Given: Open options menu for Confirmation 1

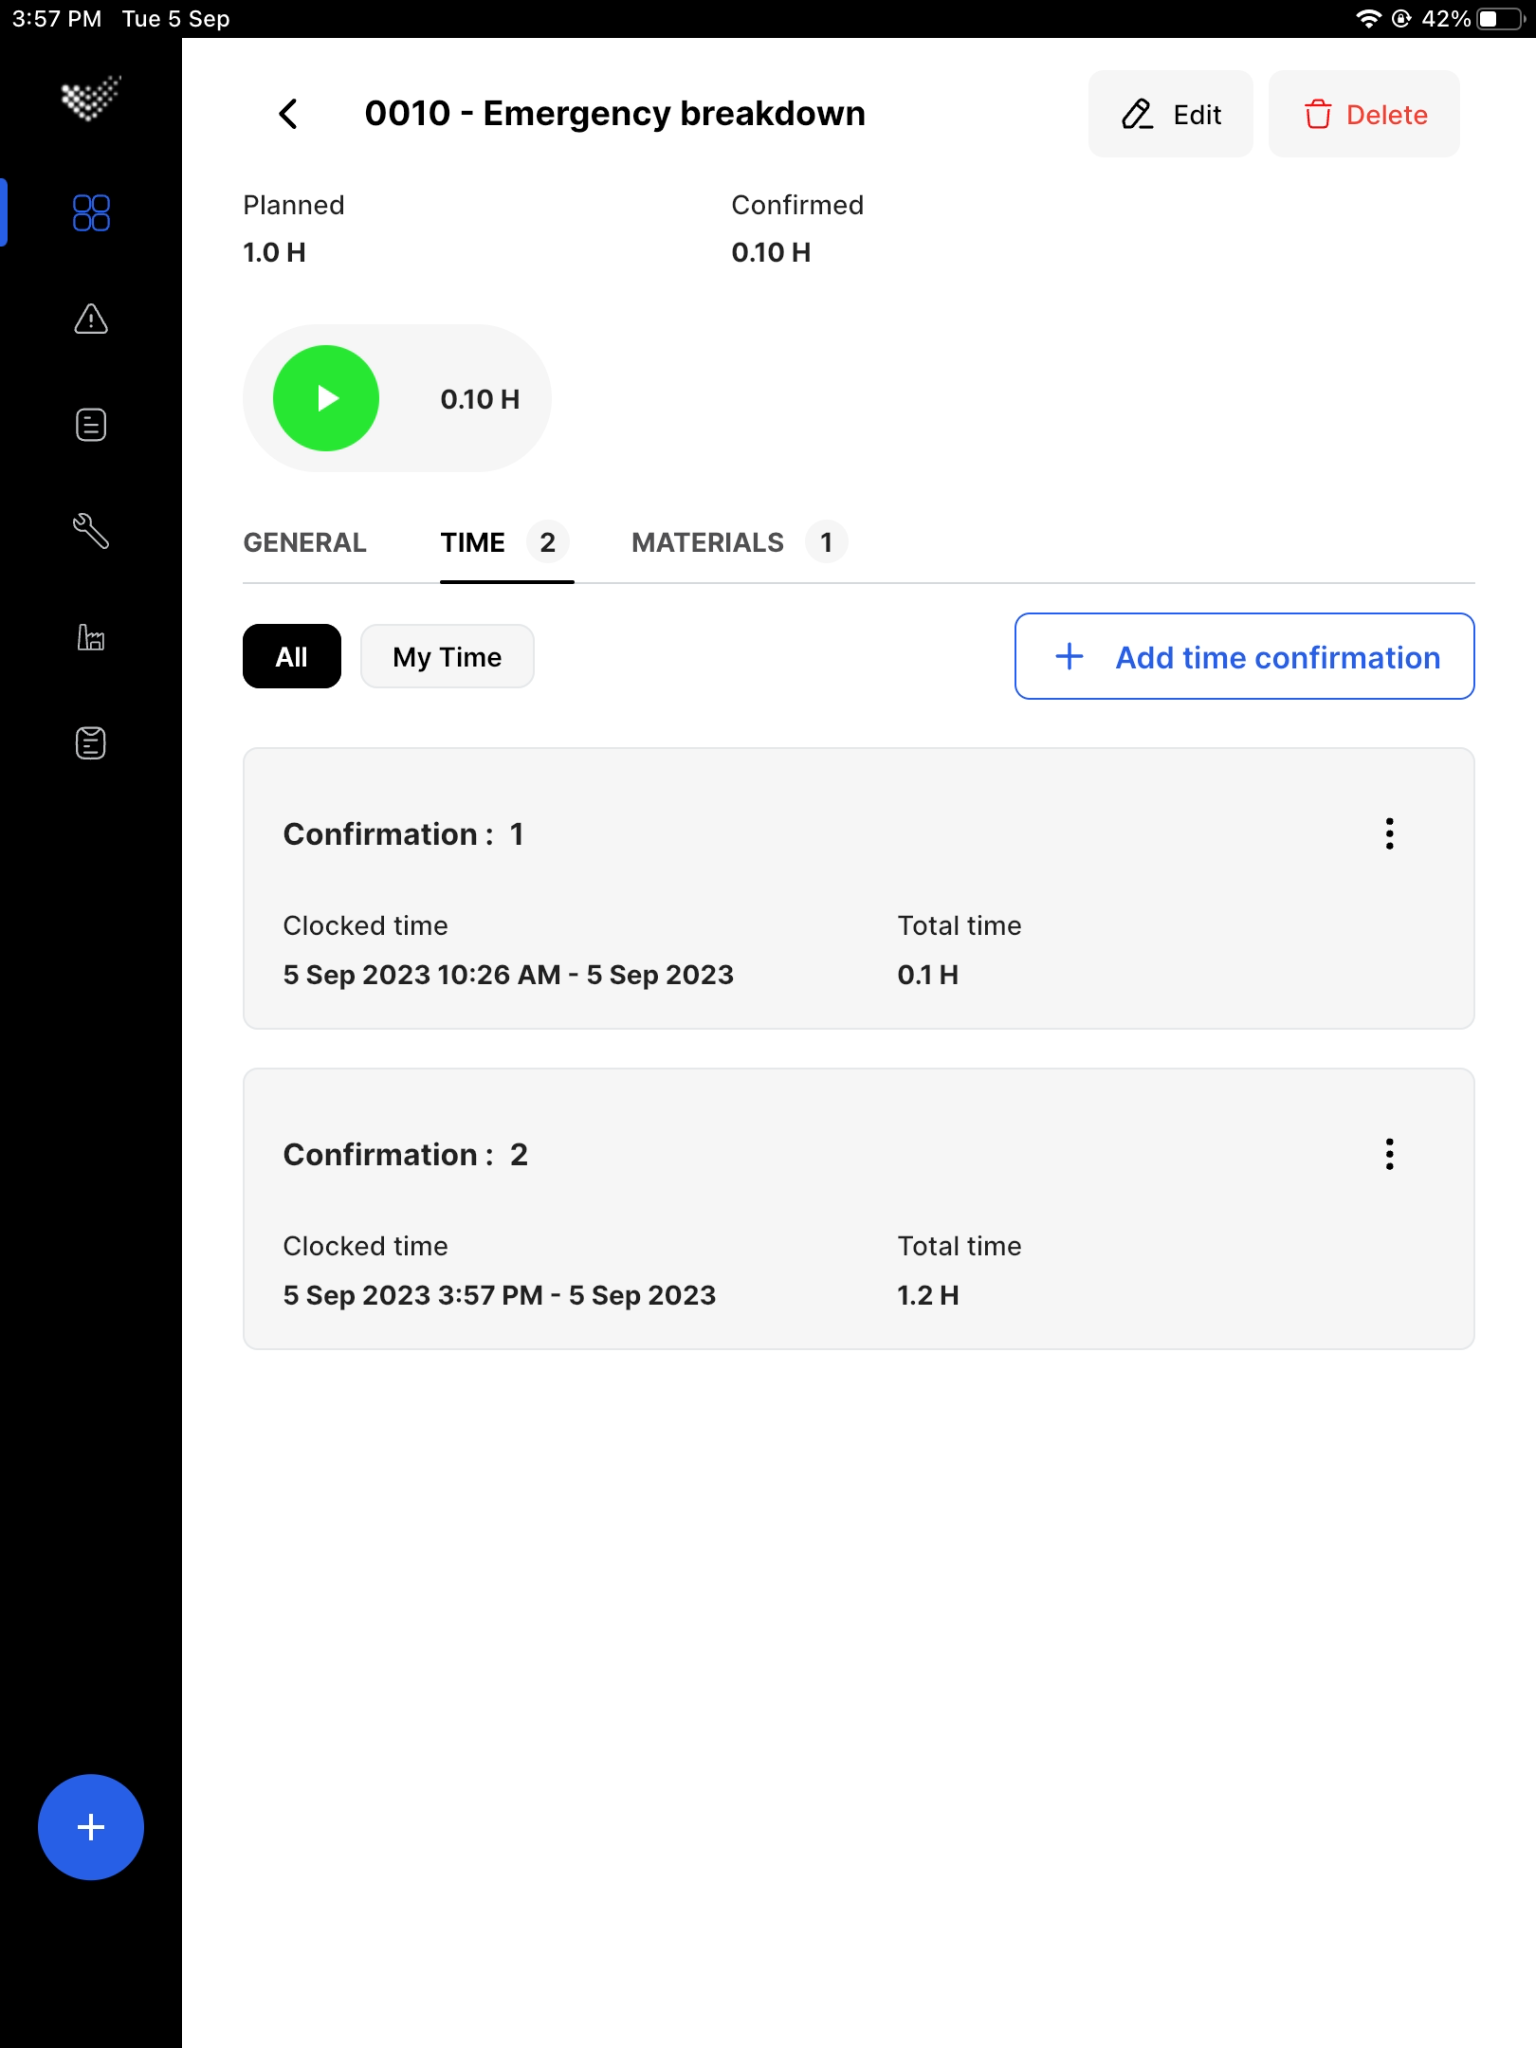Looking at the screenshot, I should pos(1389,833).
